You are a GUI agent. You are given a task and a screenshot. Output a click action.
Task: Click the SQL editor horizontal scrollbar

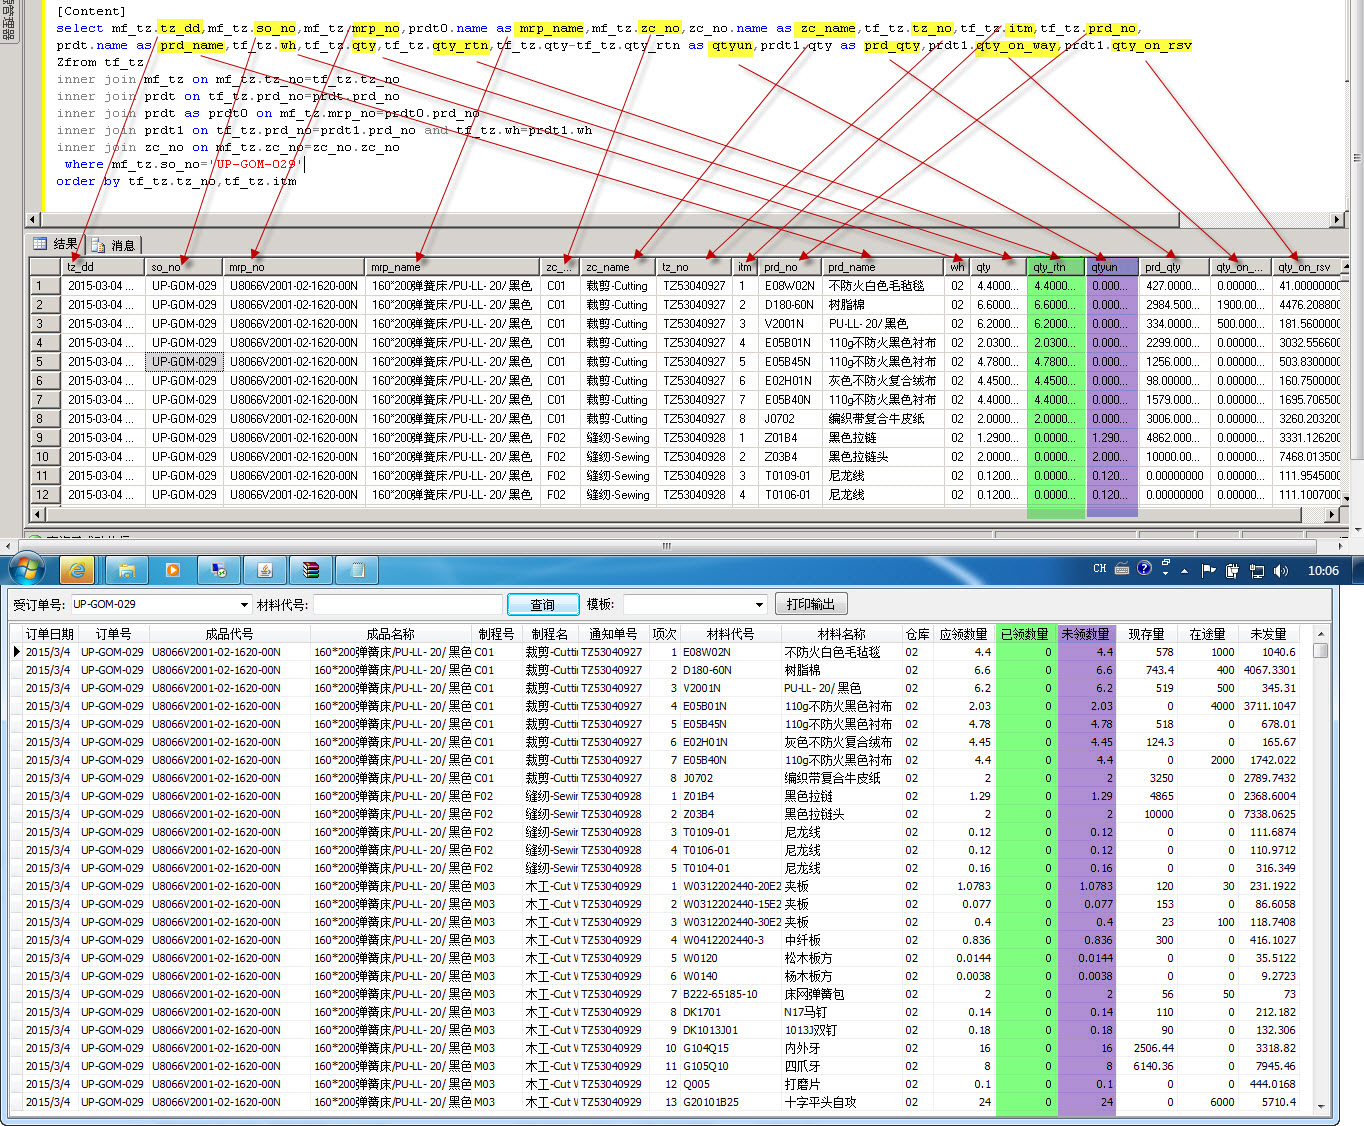685,219
